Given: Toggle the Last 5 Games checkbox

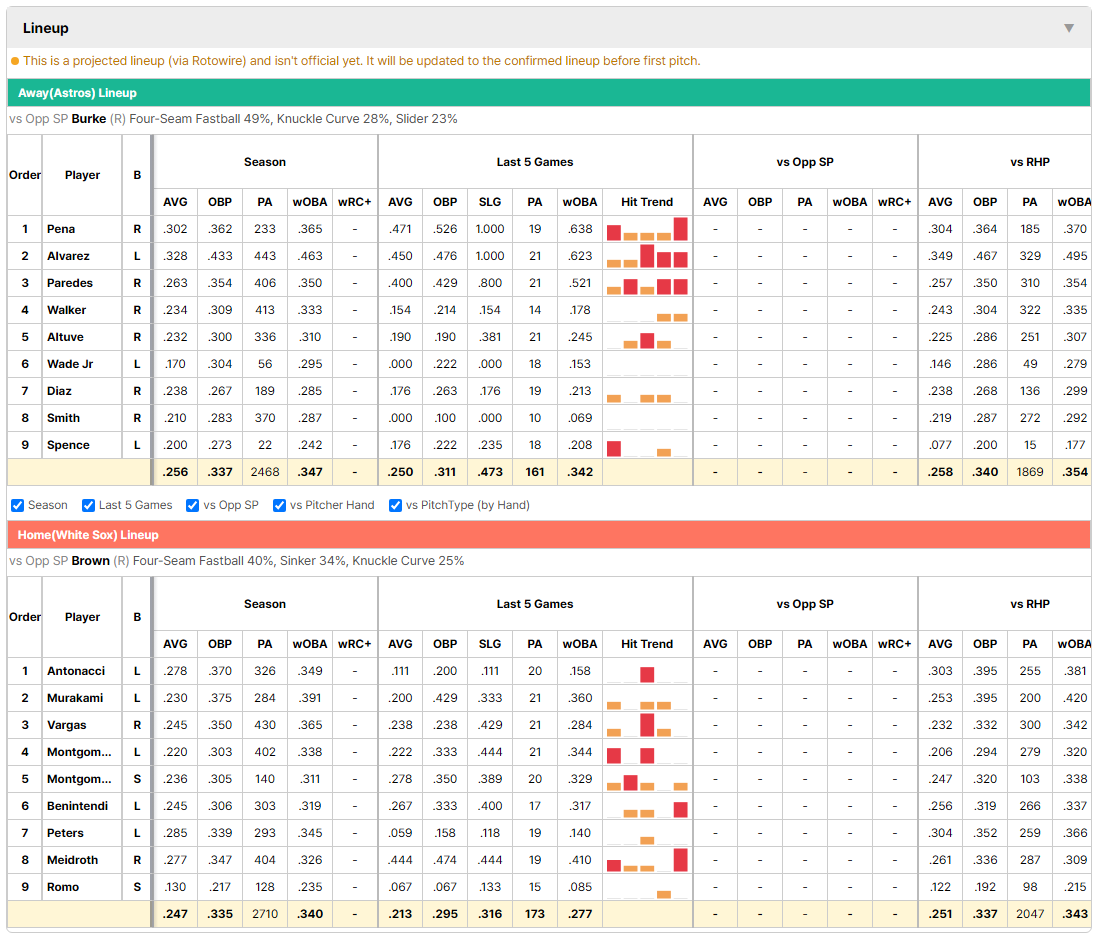Looking at the screenshot, I should pyautogui.click(x=88, y=506).
